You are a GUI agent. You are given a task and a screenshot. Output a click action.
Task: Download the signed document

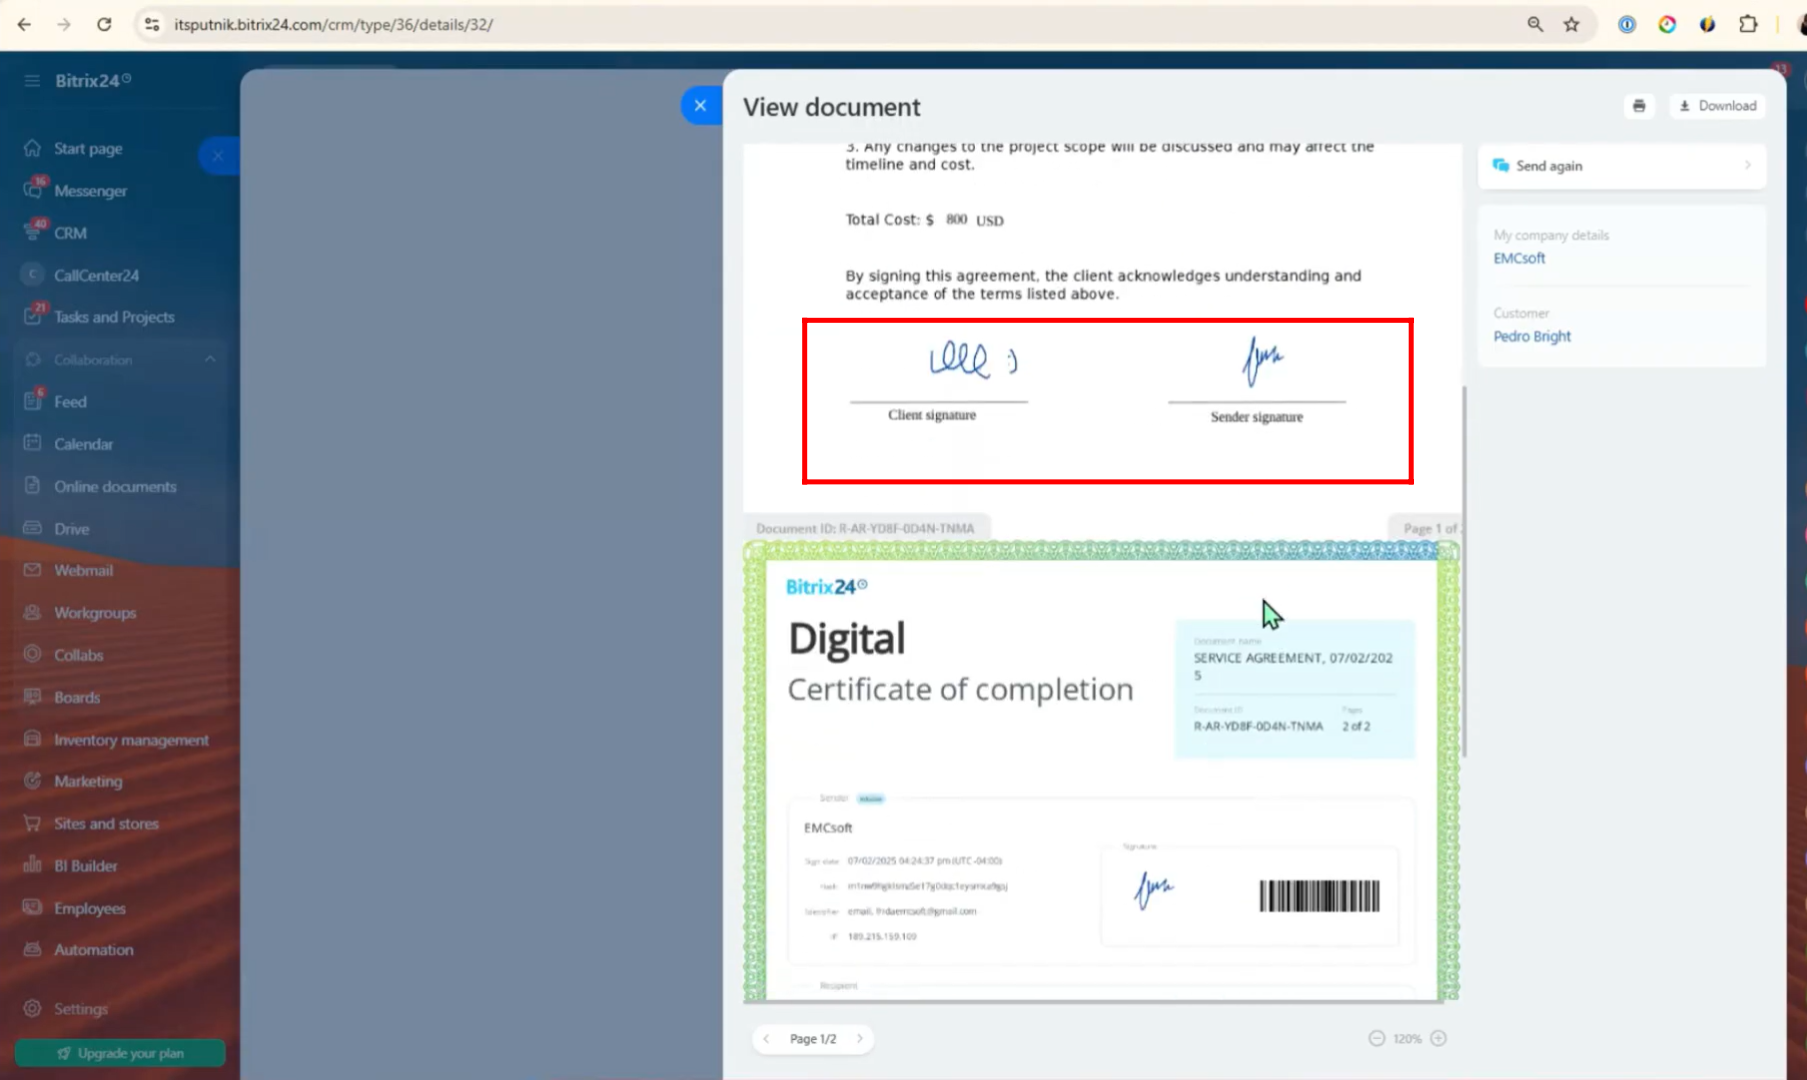click(1717, 106)
